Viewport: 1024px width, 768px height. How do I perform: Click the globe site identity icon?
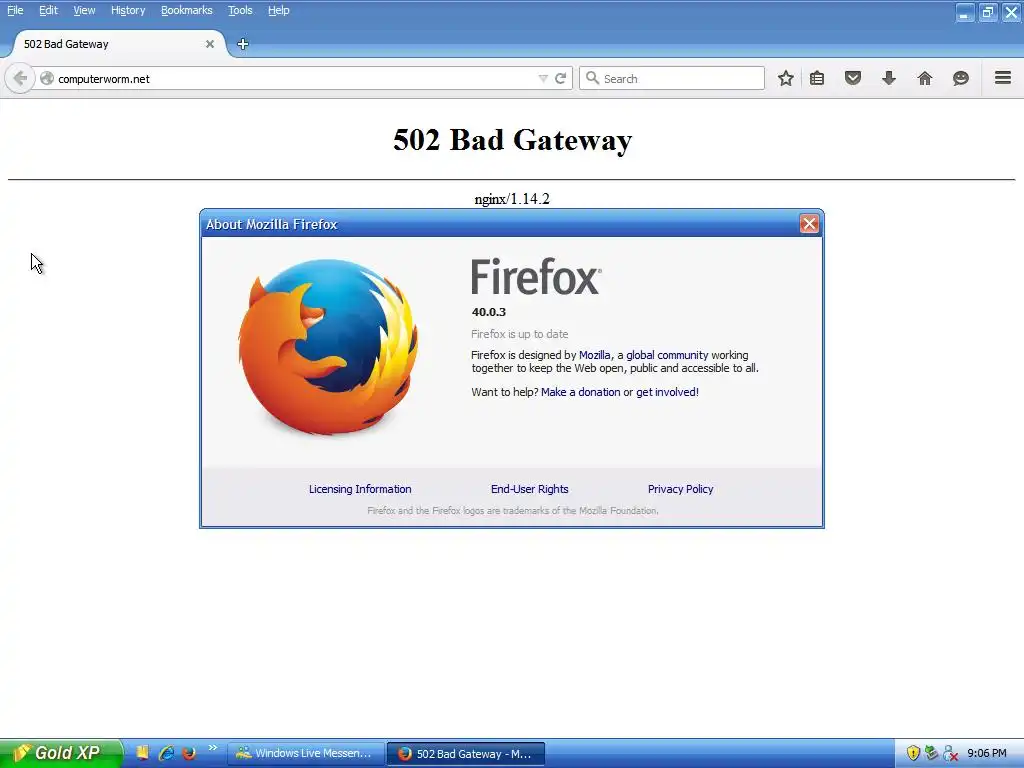[x=47, y=78]
